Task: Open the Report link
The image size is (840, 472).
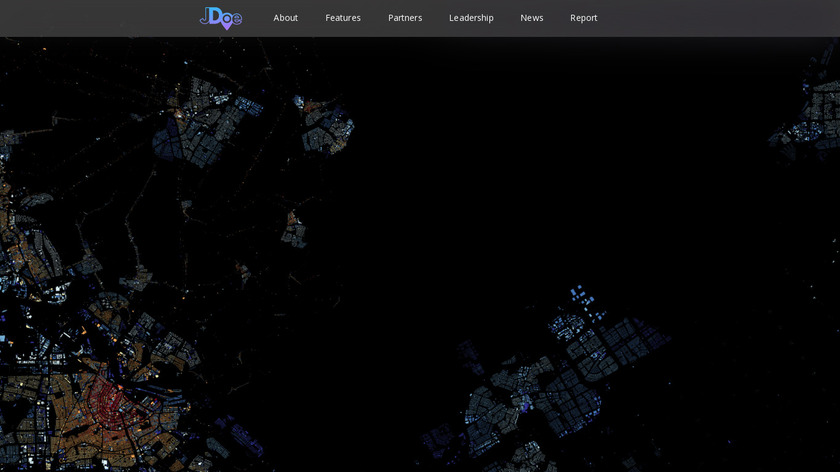Action: [583, 18]
